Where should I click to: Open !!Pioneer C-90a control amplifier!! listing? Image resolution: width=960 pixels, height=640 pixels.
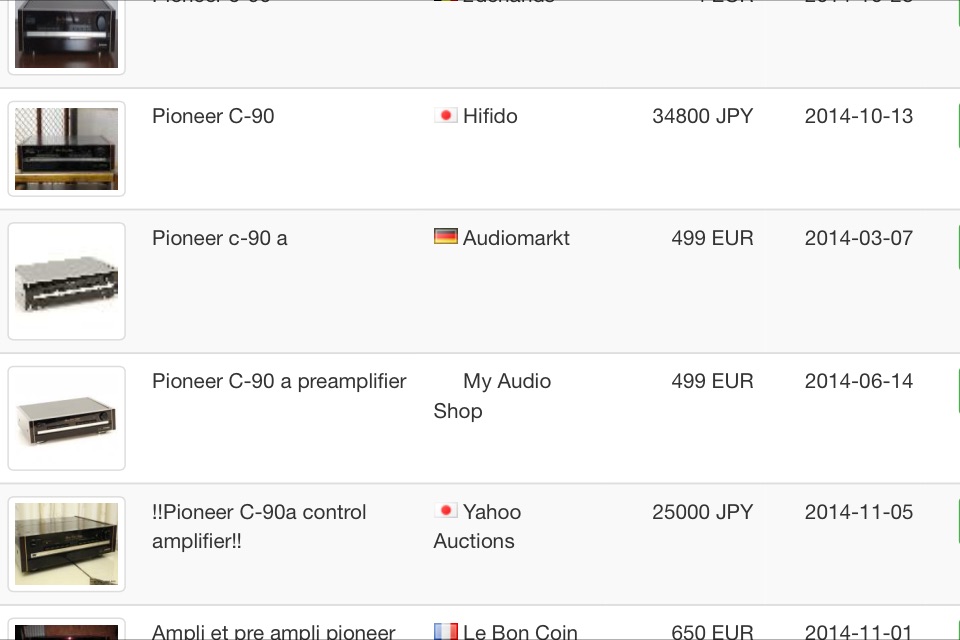point(259,526)
